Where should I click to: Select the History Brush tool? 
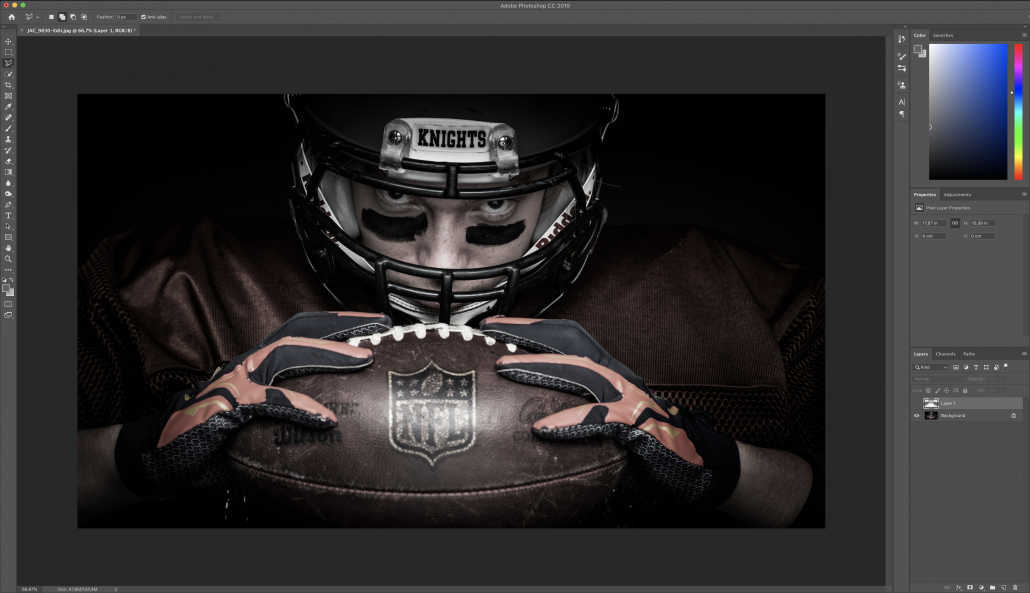coord(9,150)
